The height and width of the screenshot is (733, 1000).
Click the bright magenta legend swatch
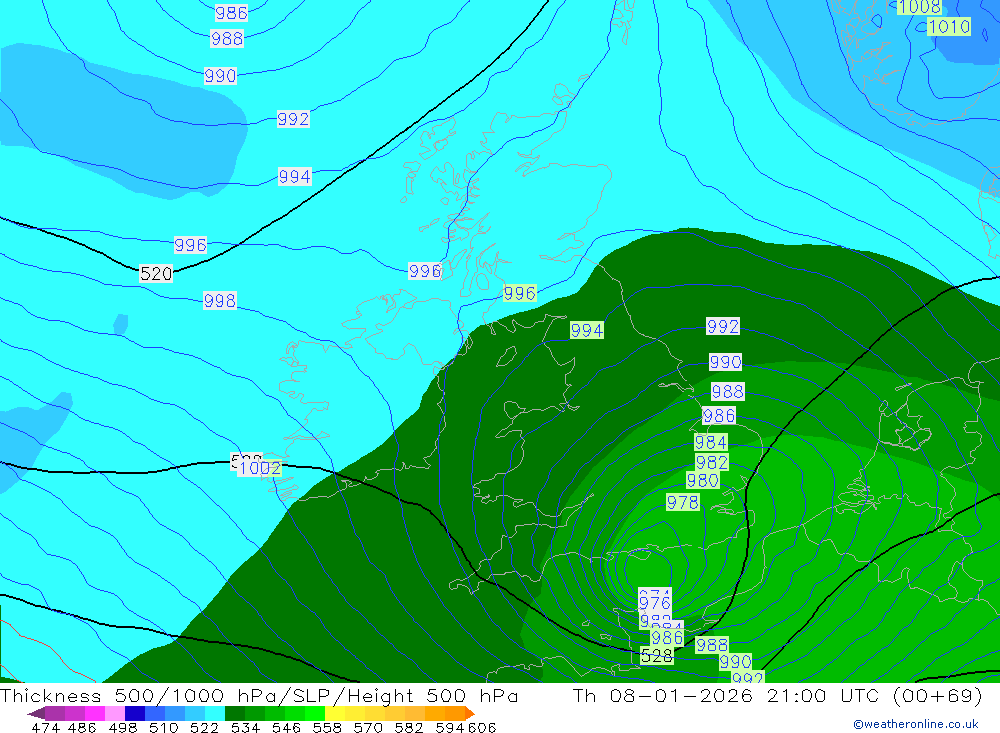pyautogui.click(x=95, y=713)
